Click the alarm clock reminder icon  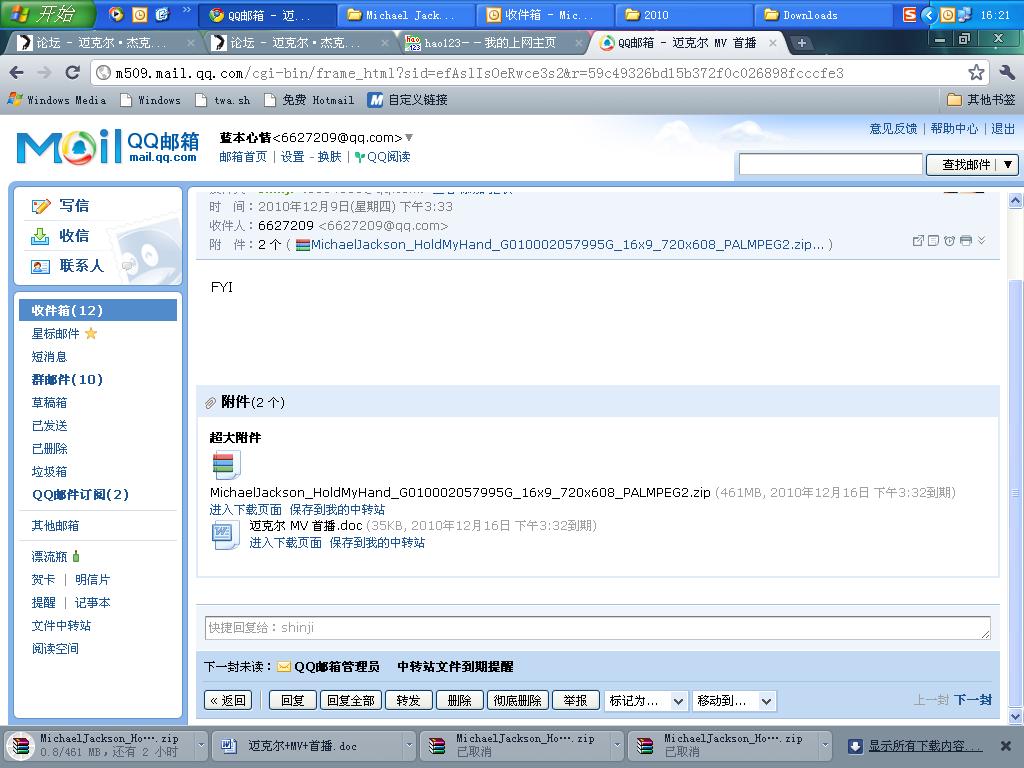pos(949,241)
